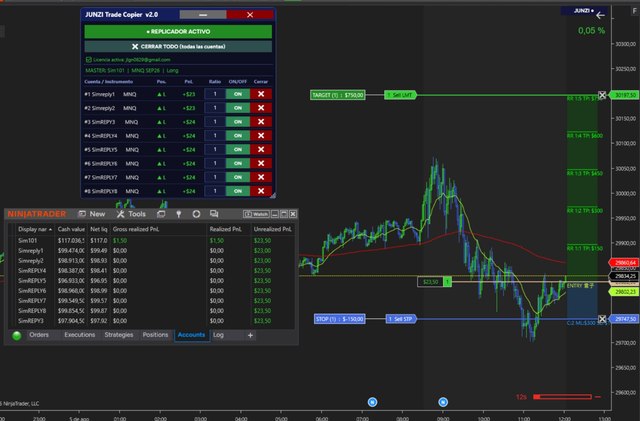Click the REPLICADOR ACTIVO button
640x421 pixels.
[x=178, y=31]
